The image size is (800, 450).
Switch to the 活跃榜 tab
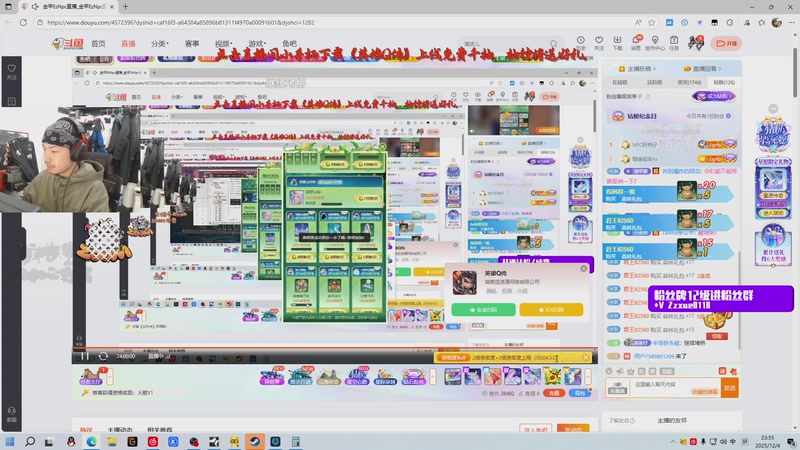click(655, 82)
